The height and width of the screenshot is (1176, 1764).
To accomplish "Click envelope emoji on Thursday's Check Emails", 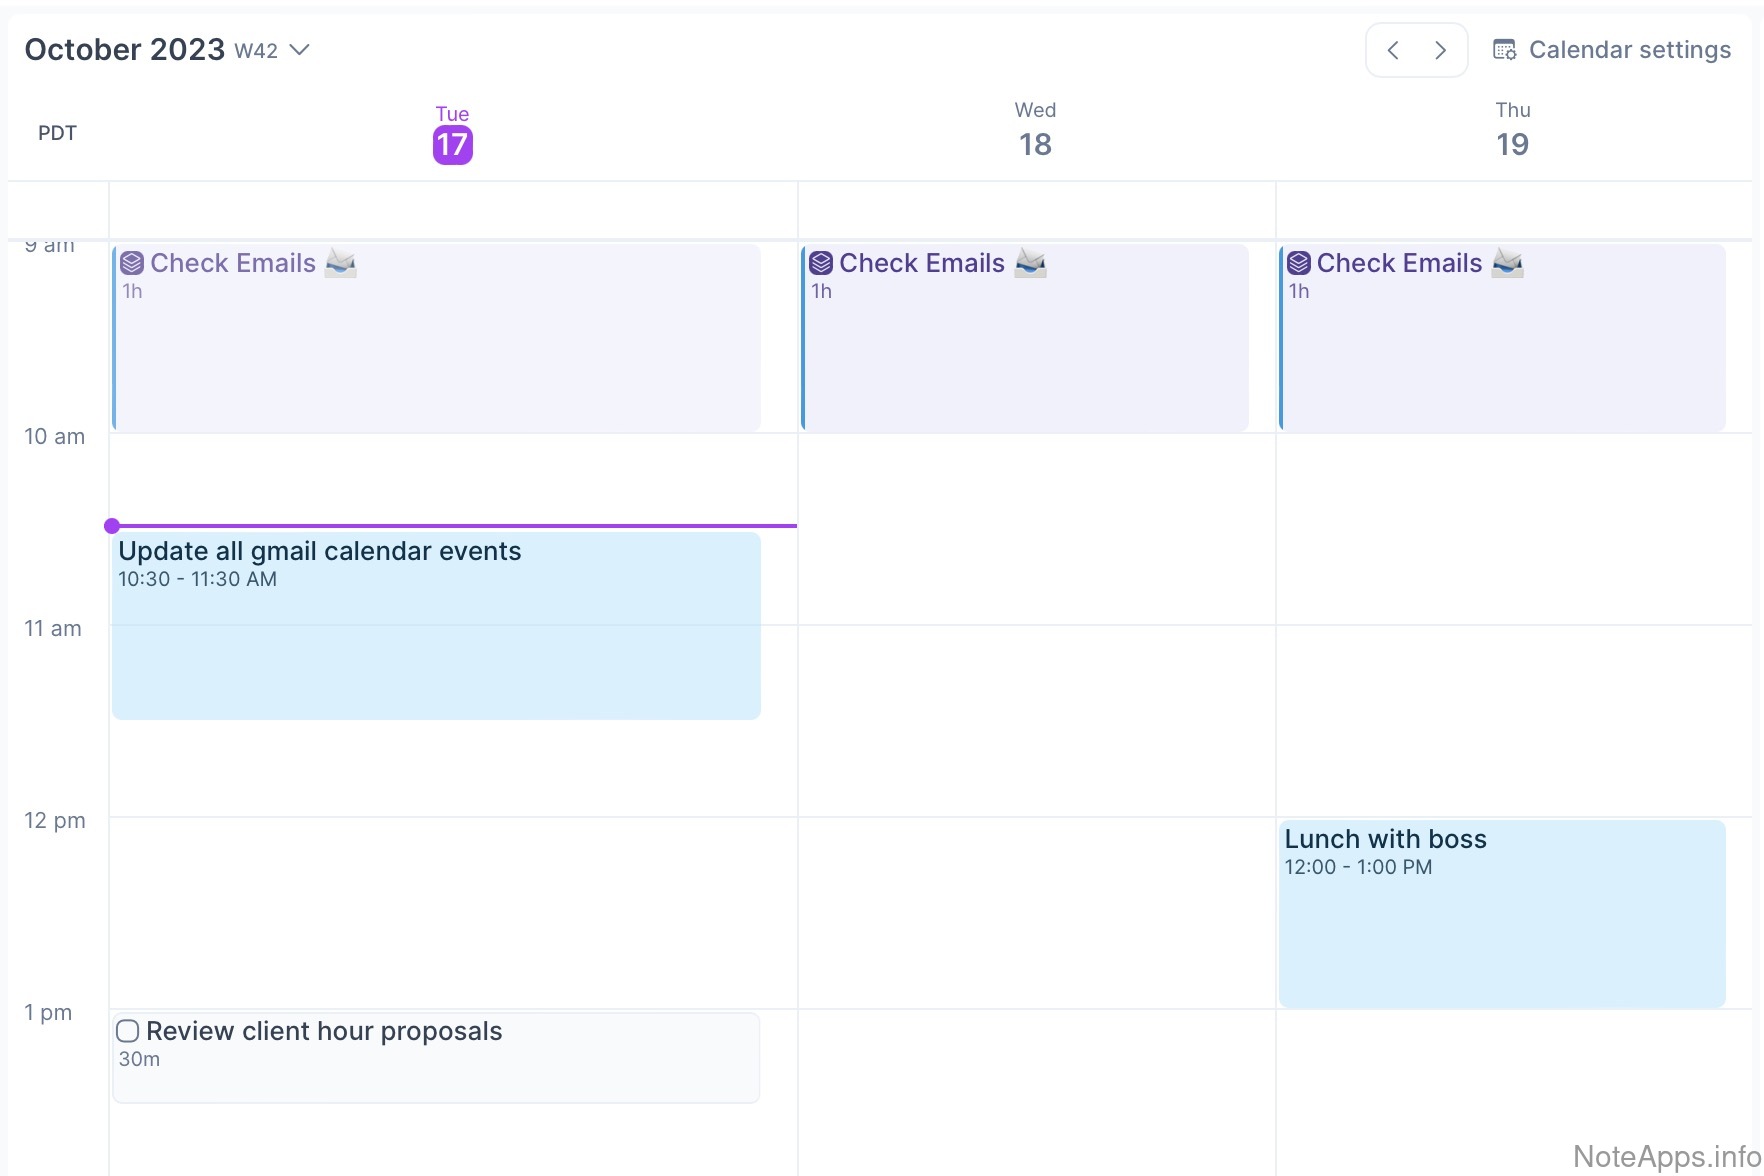I will point(1507,263).
